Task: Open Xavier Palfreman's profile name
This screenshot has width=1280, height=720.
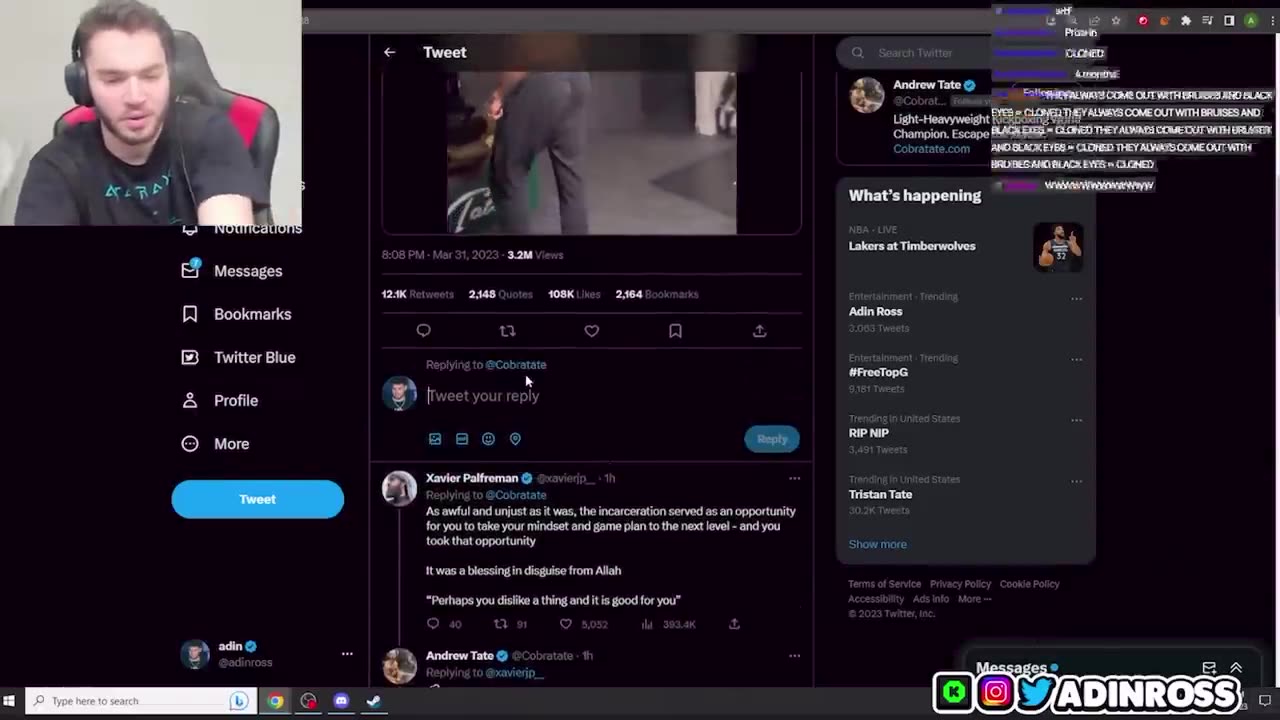Action: 472,478
